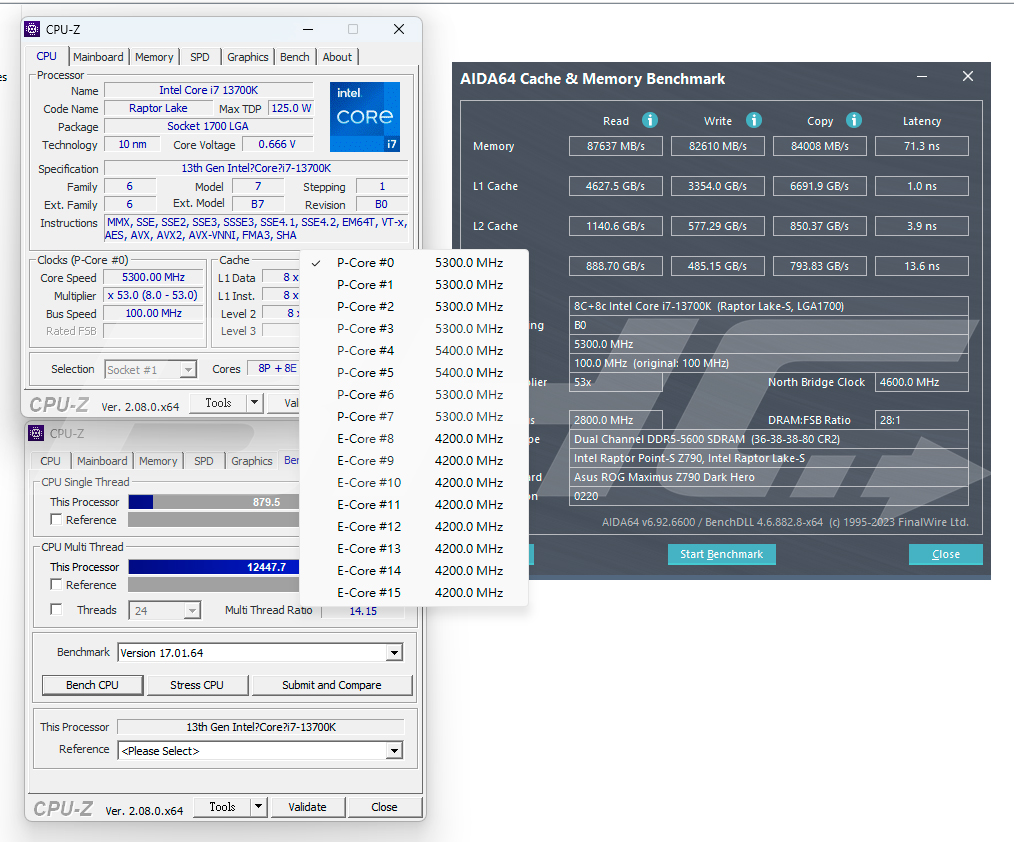Click the Intel Core i7 logo in CPU-Z
Image resolution: width=1014 pixels, height=842 pixels.
pos(365,117)
